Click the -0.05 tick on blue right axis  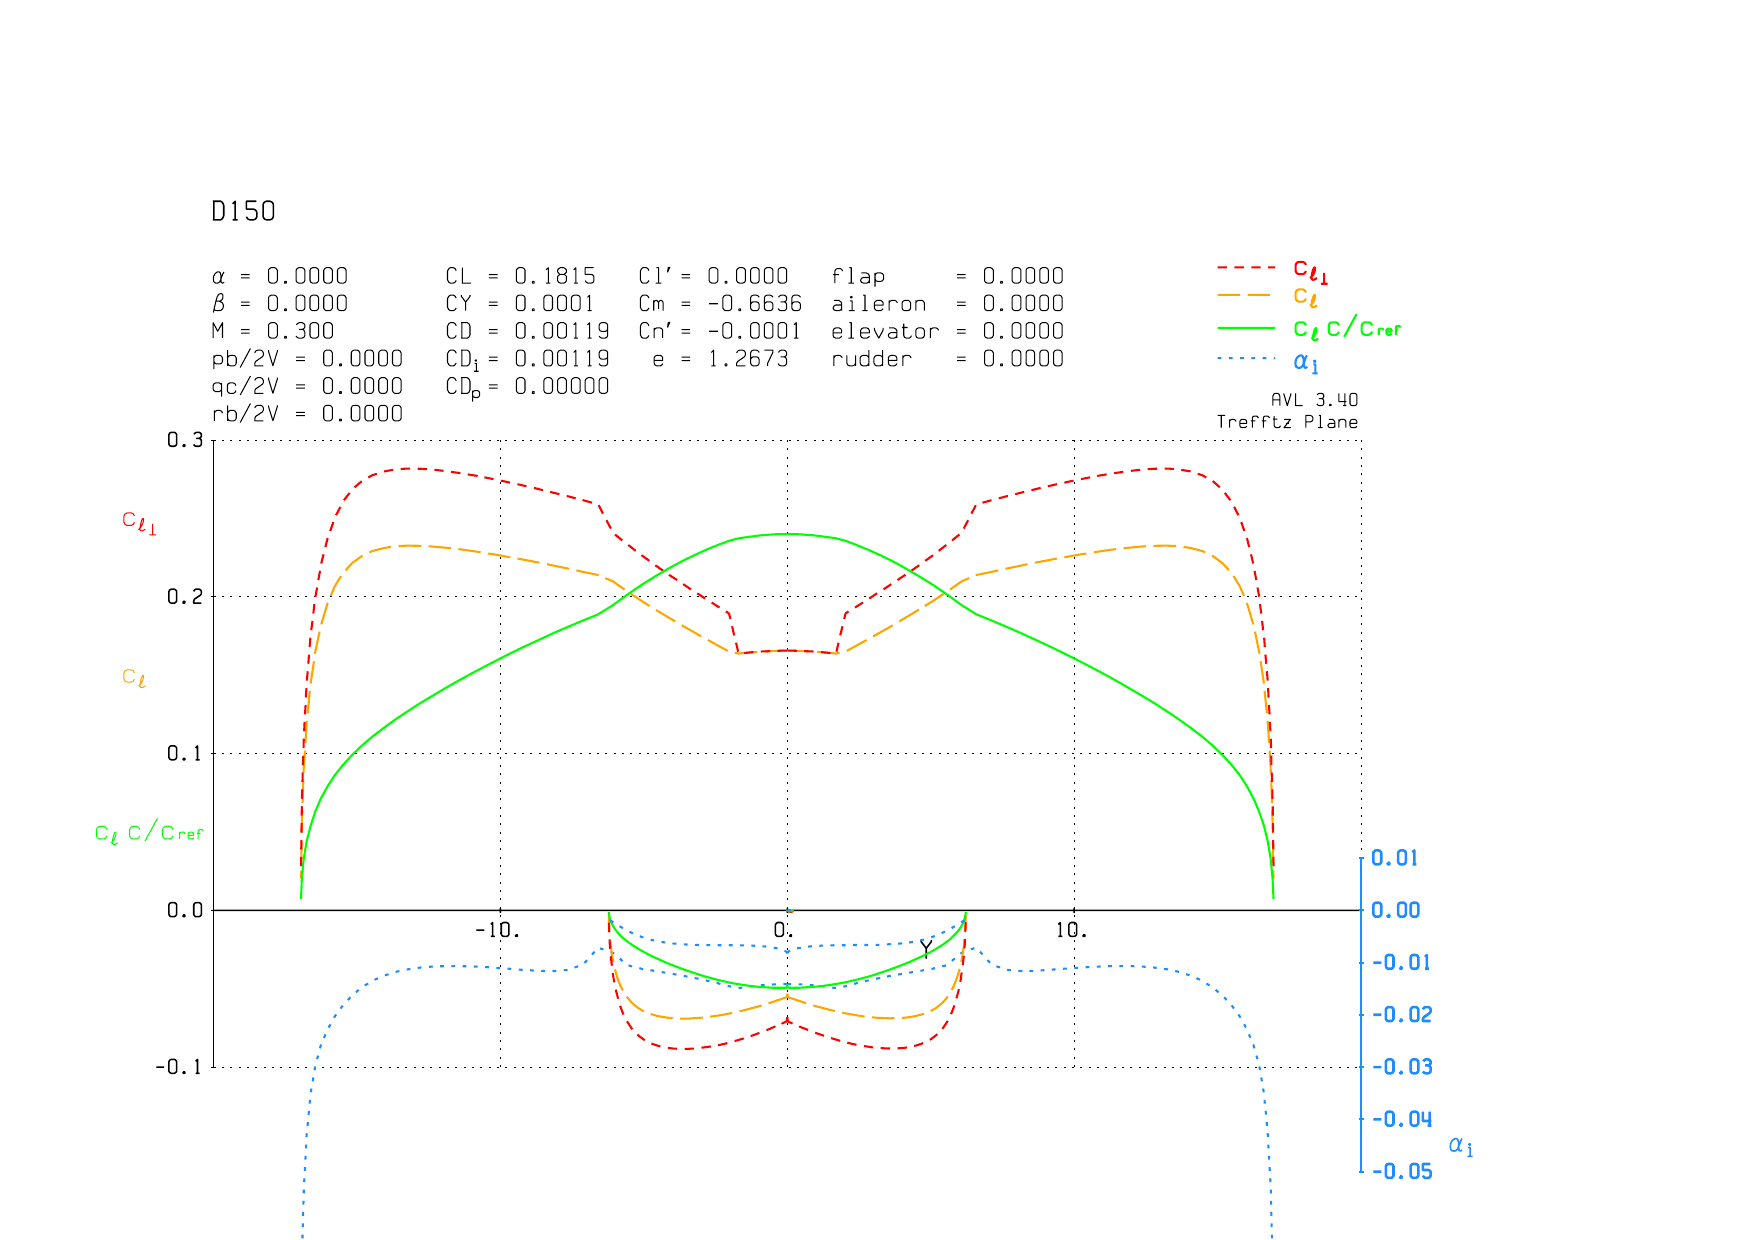pyautogui.click(x=1402, y=1172)
